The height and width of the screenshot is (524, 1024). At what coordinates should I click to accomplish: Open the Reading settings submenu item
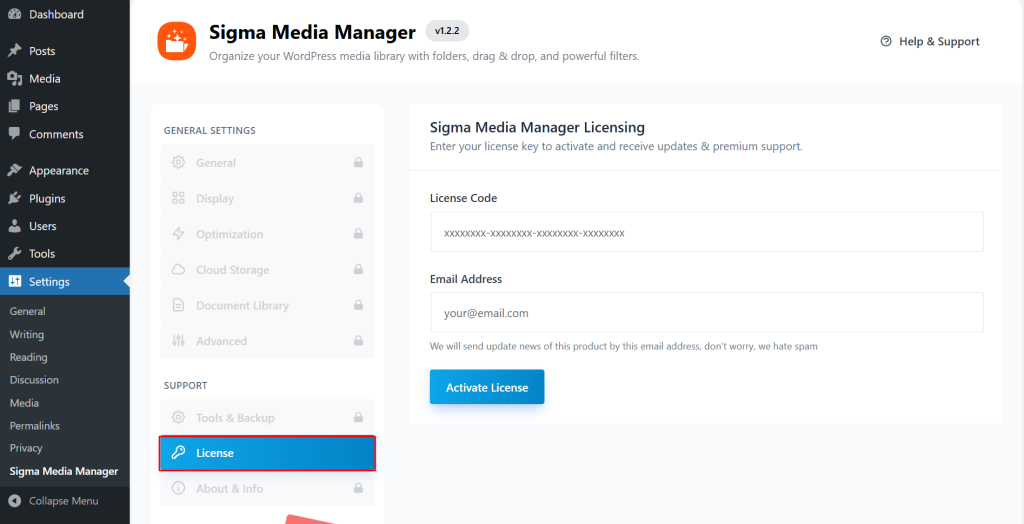[29, 357]
